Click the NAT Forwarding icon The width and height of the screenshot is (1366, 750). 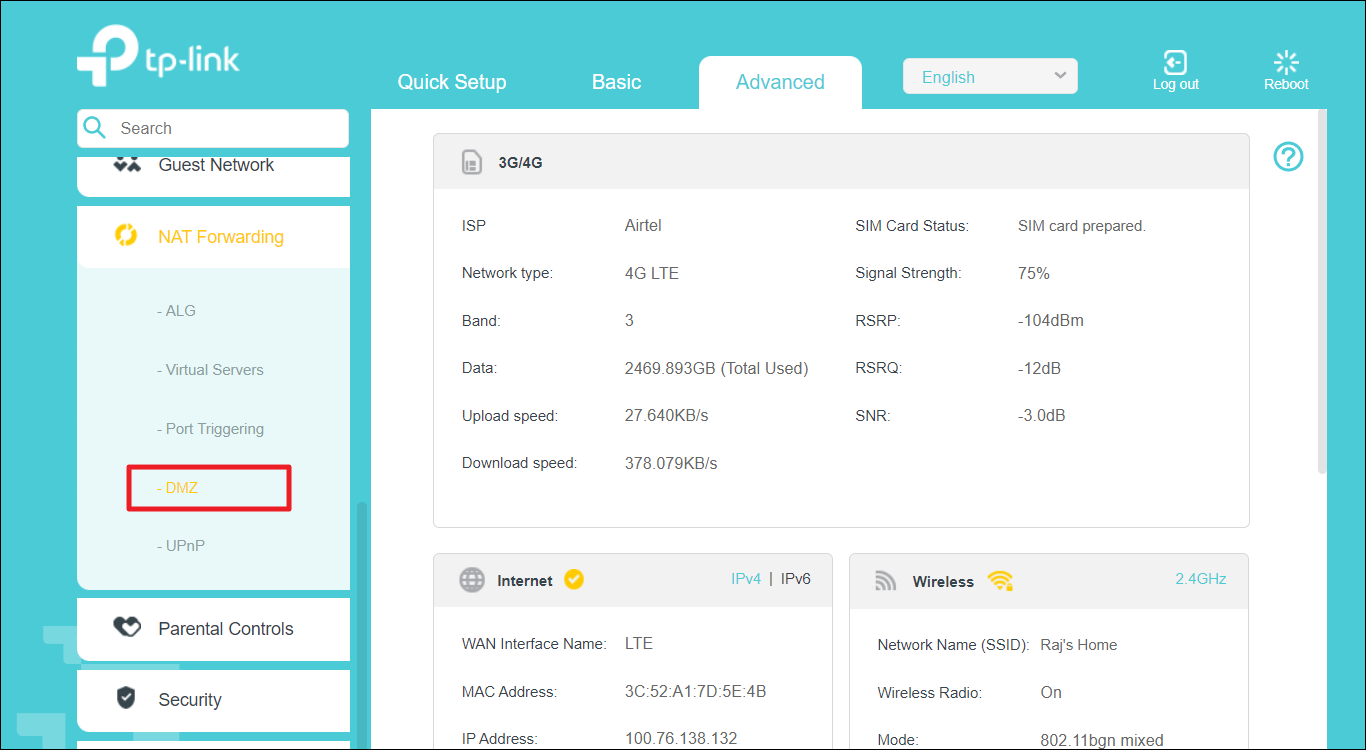(x=126, y=236)
